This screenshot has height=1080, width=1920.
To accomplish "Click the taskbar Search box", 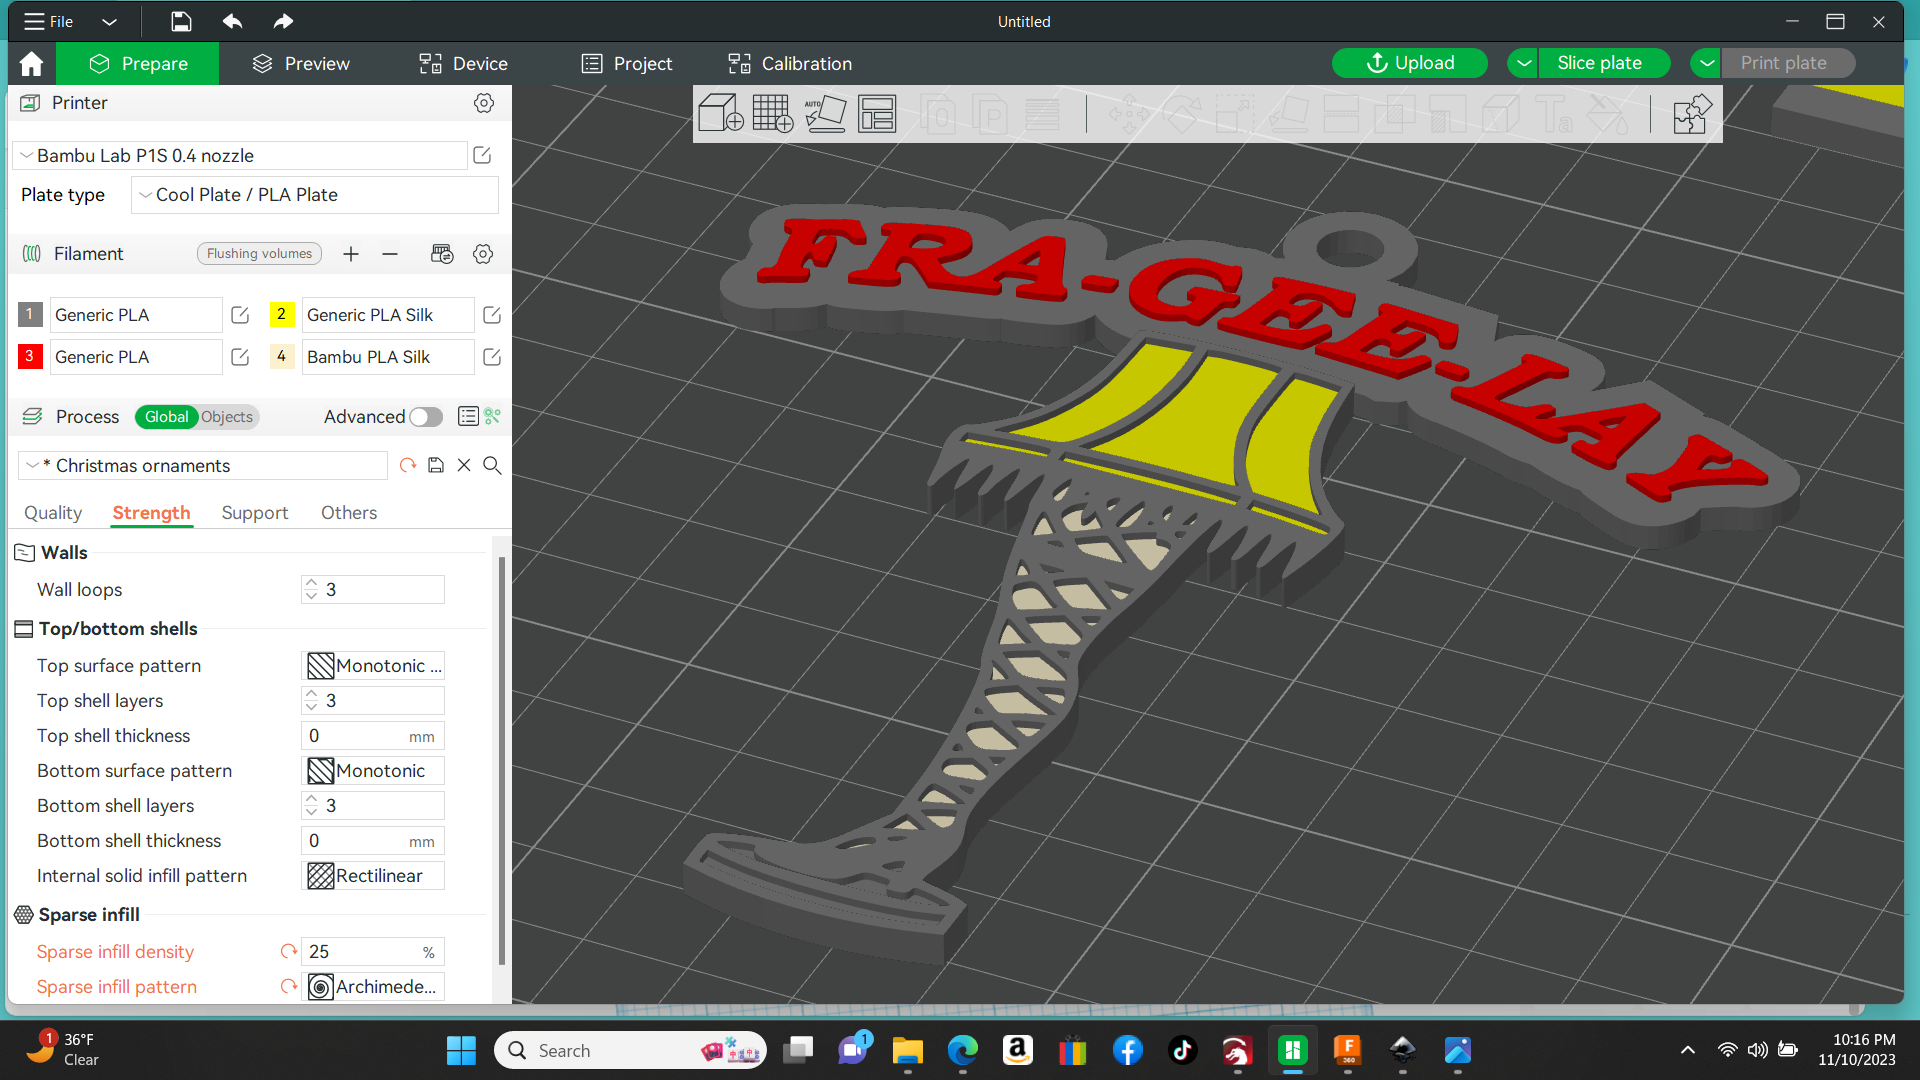I will (630, 1050).
